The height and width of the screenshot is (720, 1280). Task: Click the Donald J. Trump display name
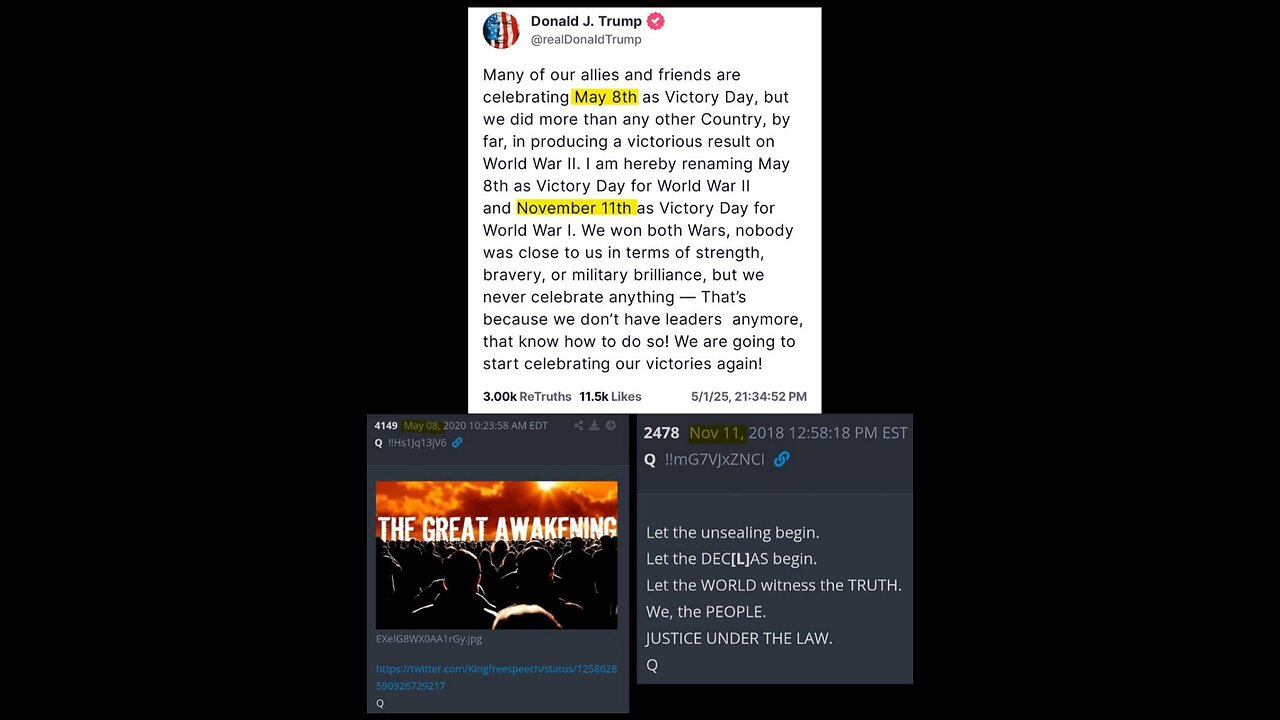[585, 21]
